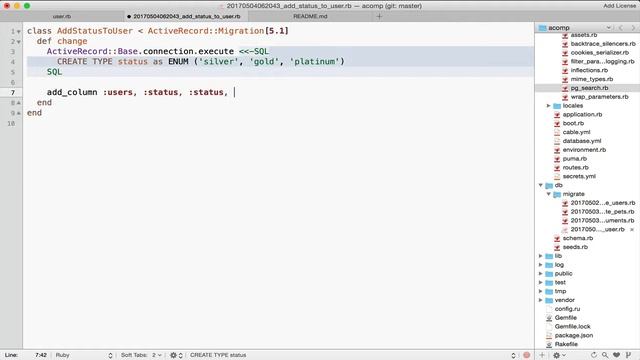Open environment.rb in the file browser
640x360 pixels.
click(584, 150)
